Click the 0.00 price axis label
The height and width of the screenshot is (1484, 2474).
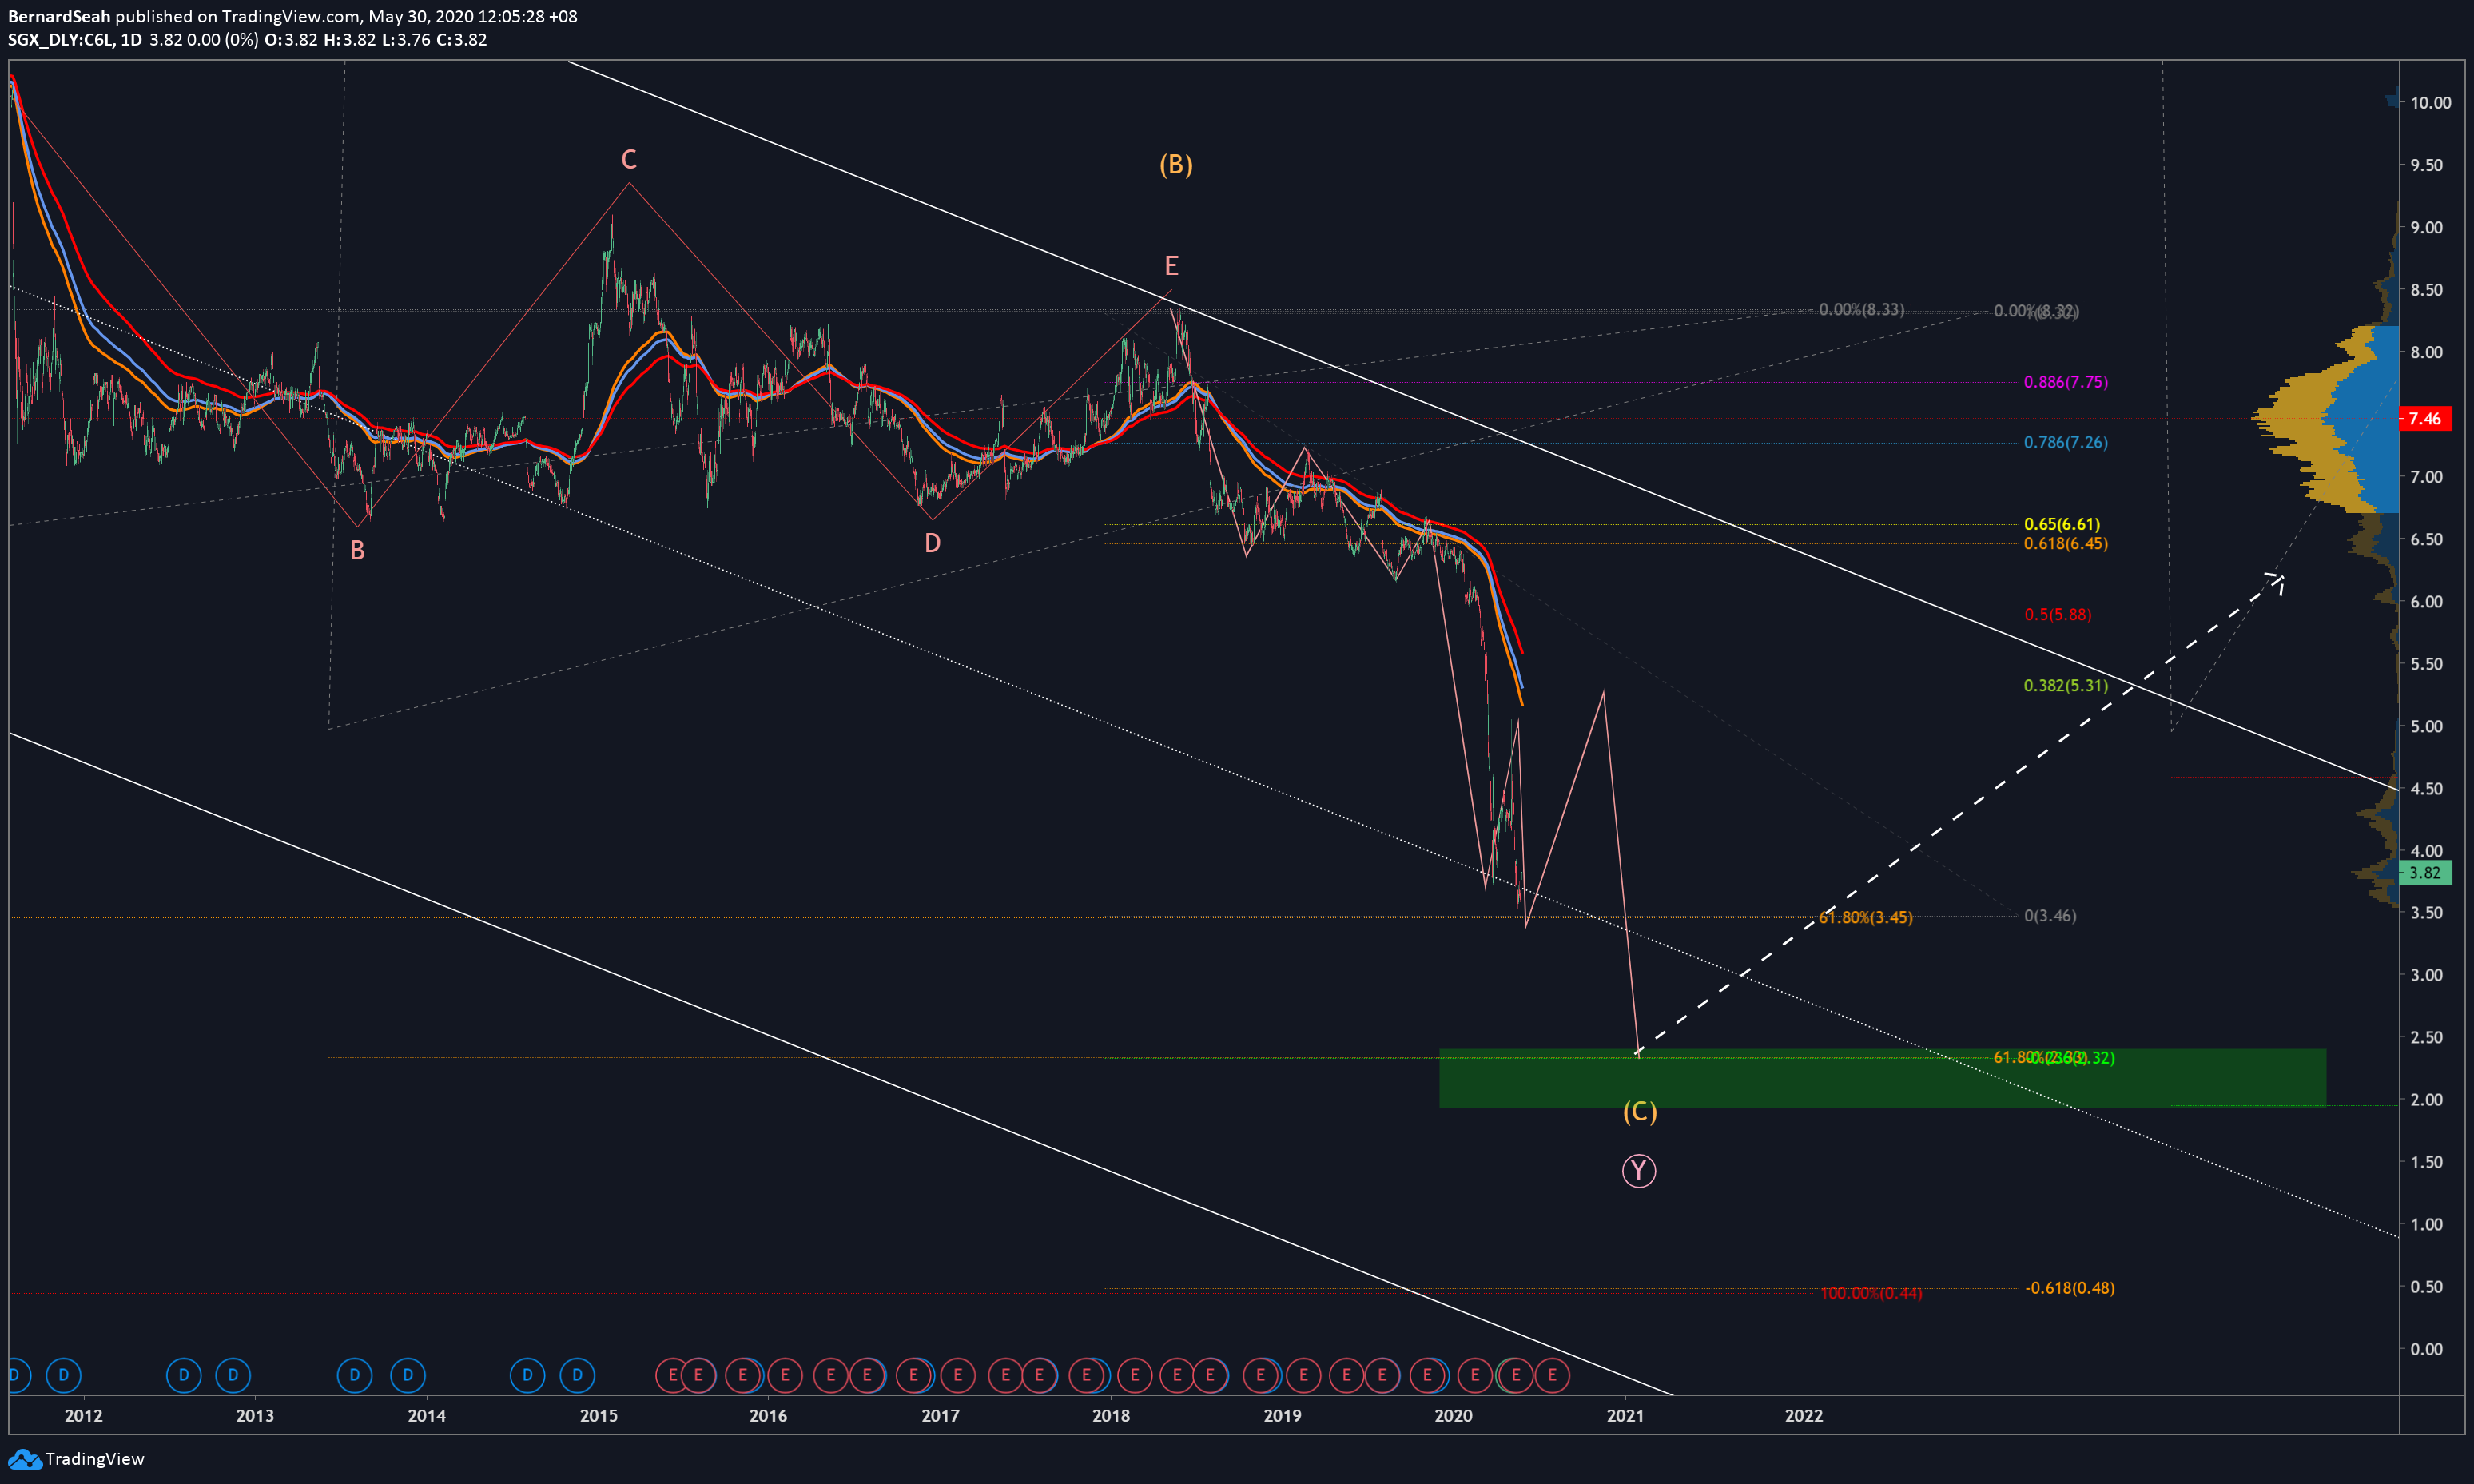(x=2427, y=1349)
